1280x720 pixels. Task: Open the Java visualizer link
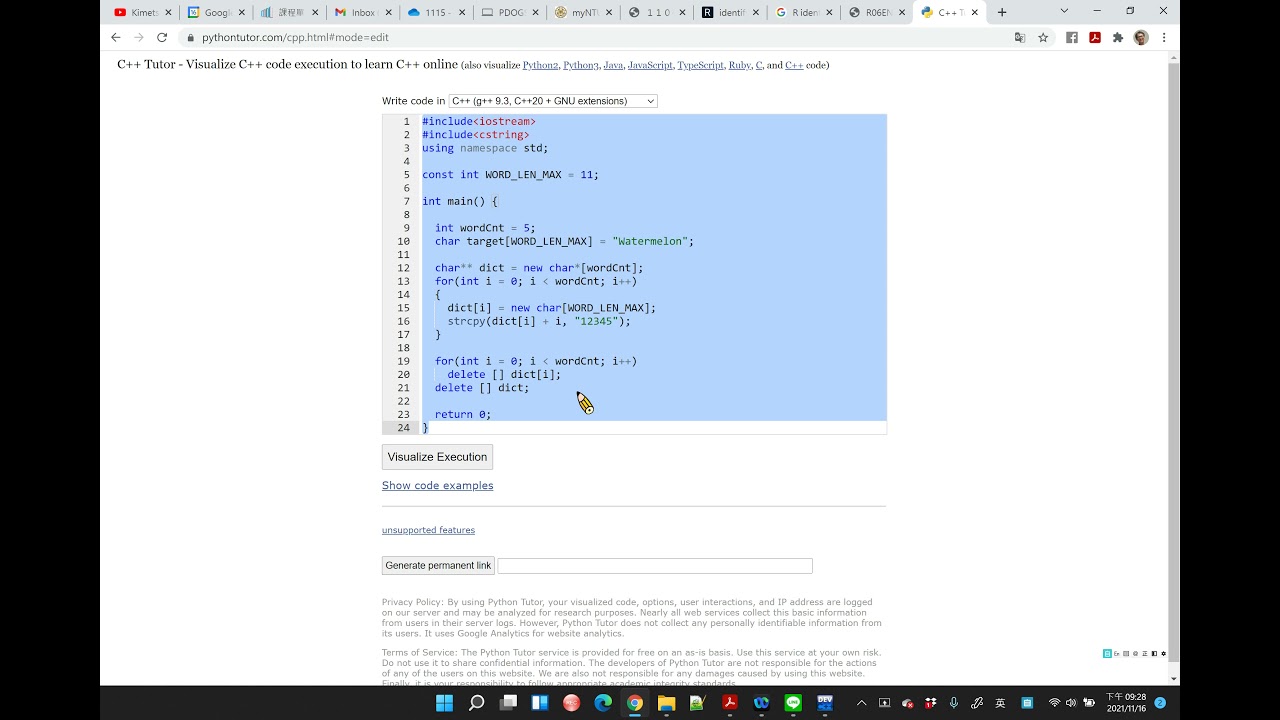(613, 65)
